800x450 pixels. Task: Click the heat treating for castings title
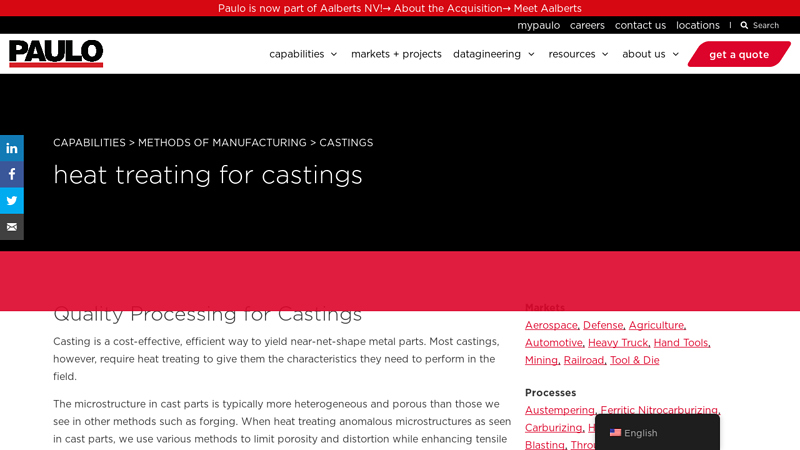point(208,175)
